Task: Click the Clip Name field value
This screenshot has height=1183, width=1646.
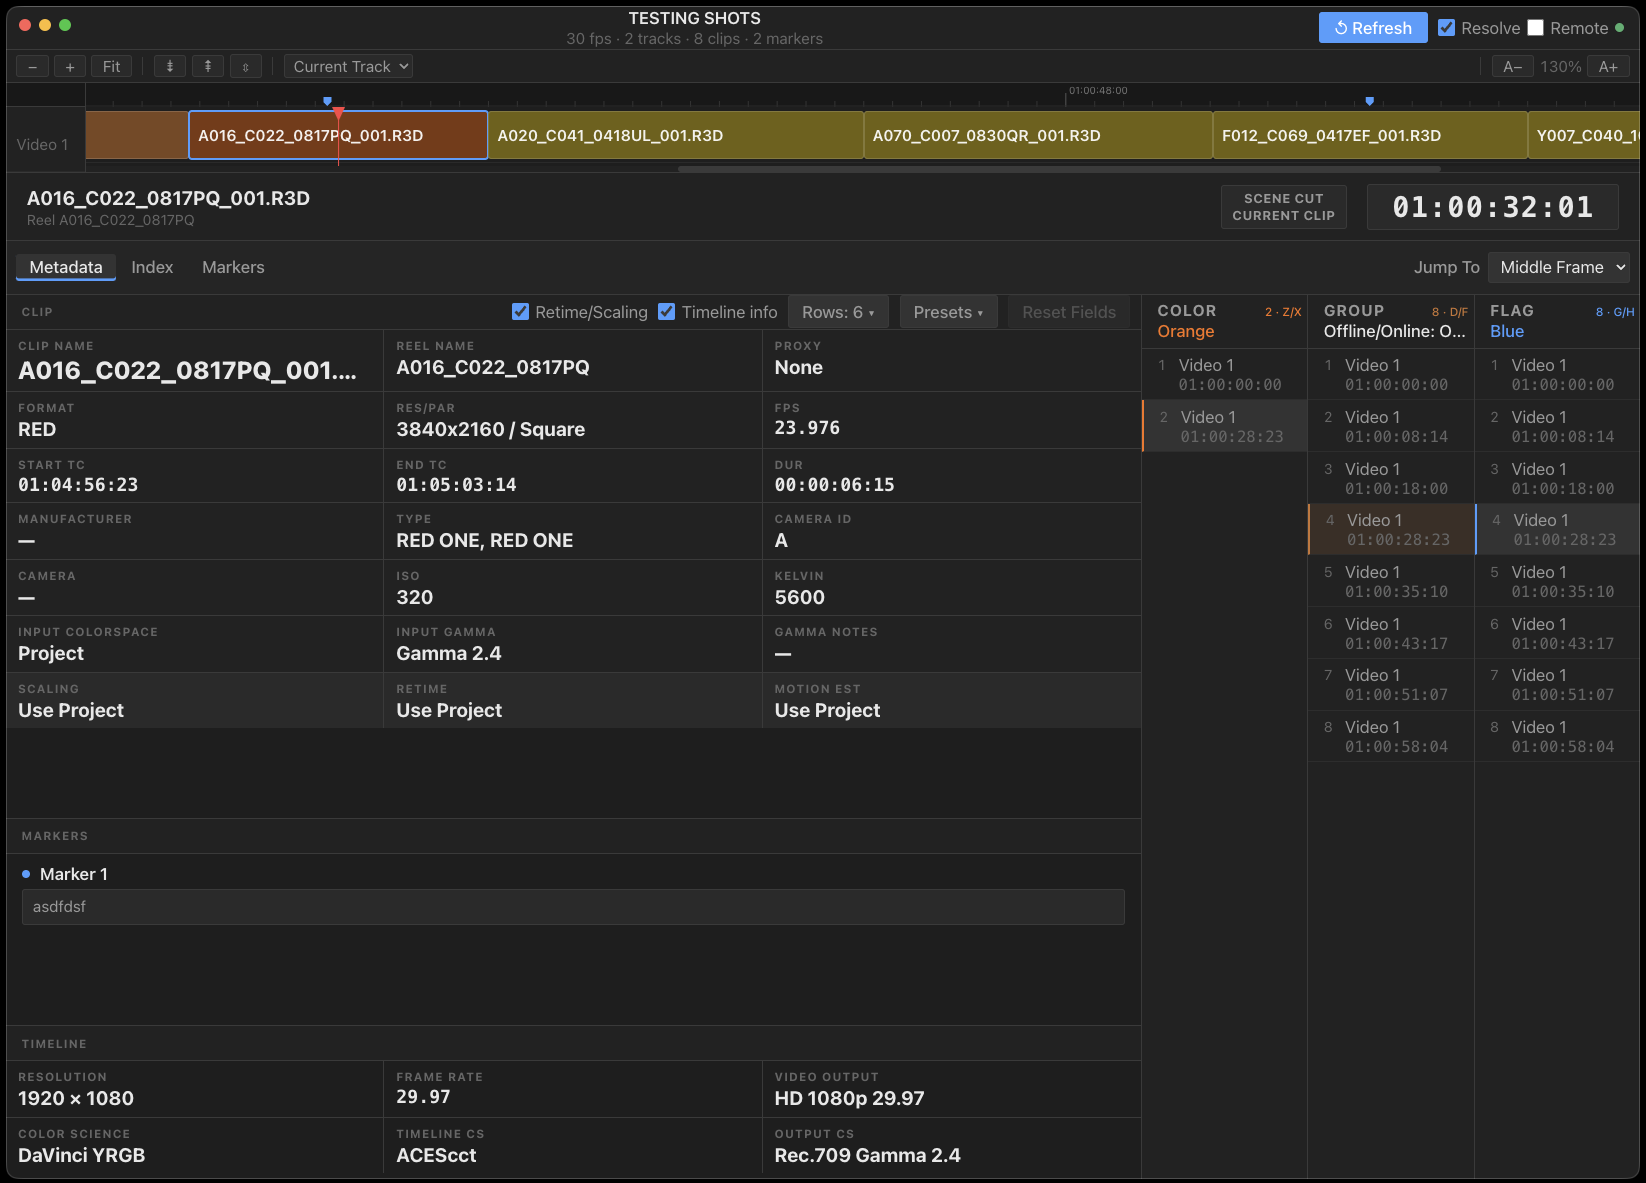Action: [x=187, y=371]
